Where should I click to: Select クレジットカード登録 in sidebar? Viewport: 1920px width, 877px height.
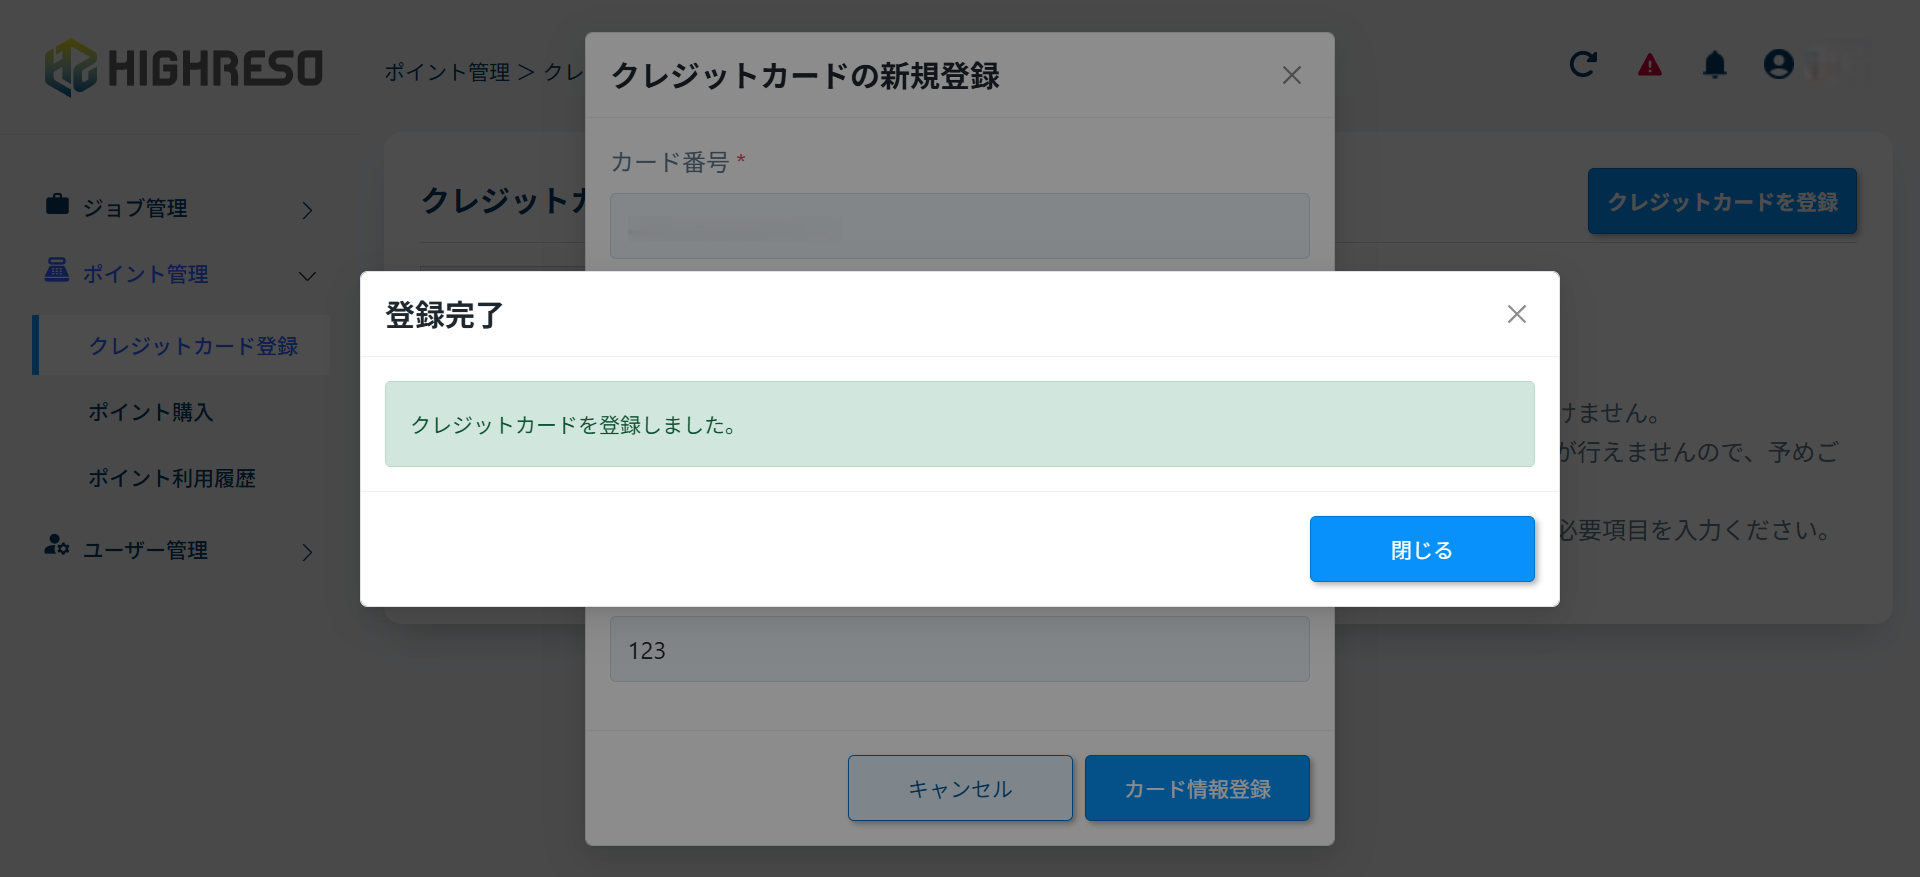(x=193, y=346)
